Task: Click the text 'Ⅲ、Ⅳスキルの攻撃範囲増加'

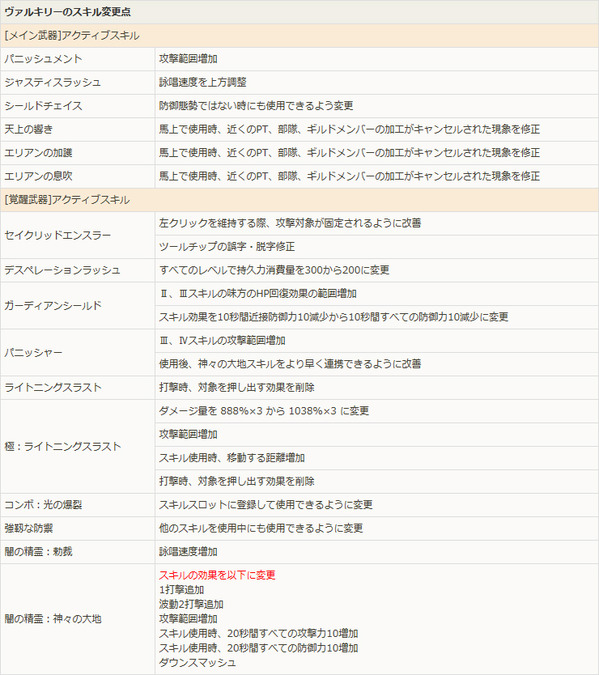Action: point(222,341)
